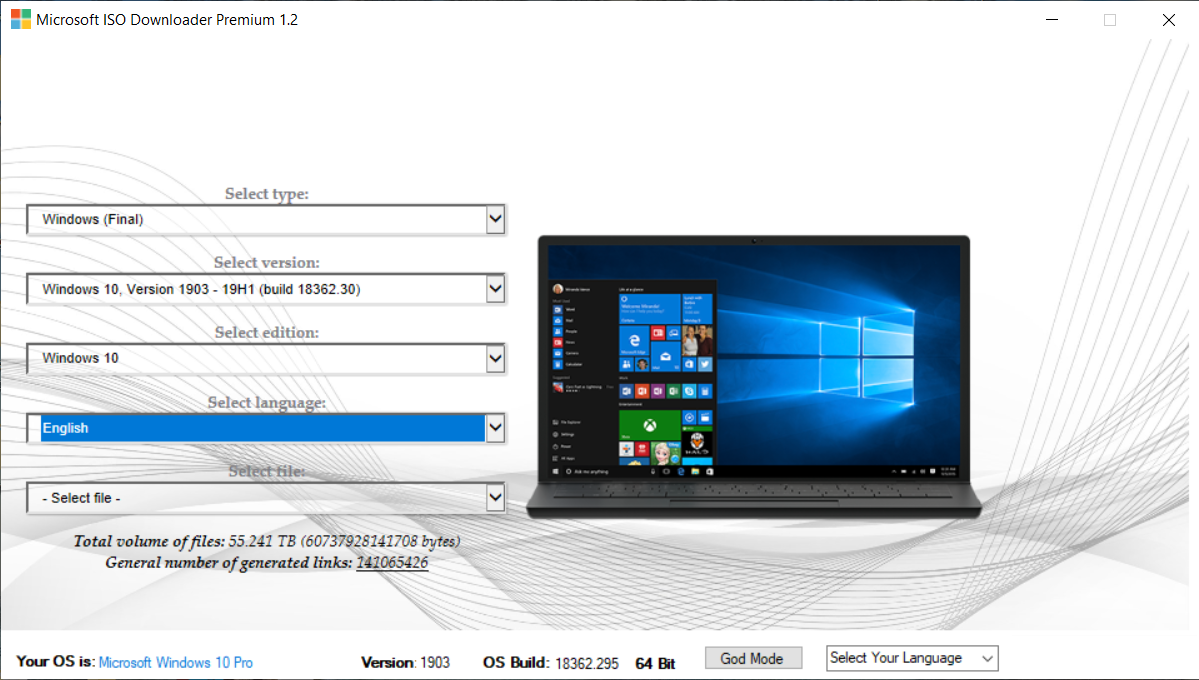Click the Select edition: label

[x=267, y=333]
